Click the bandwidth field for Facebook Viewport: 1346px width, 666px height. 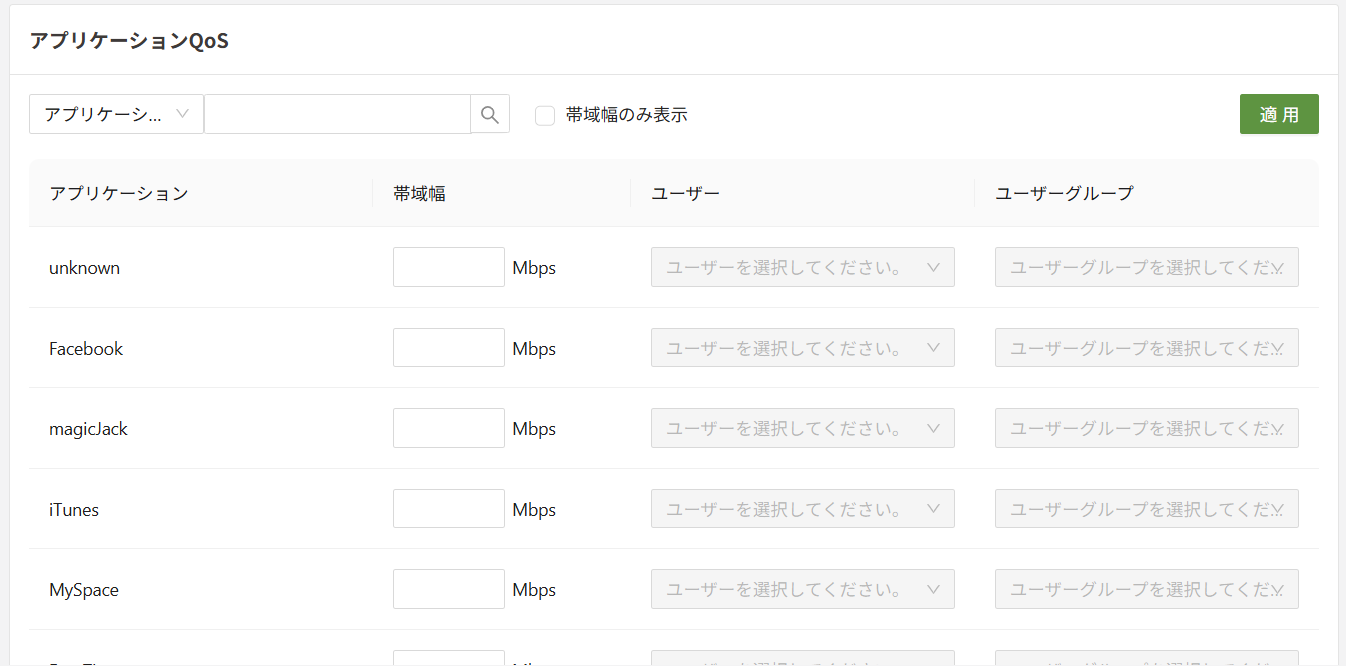[x=448, y=348]
